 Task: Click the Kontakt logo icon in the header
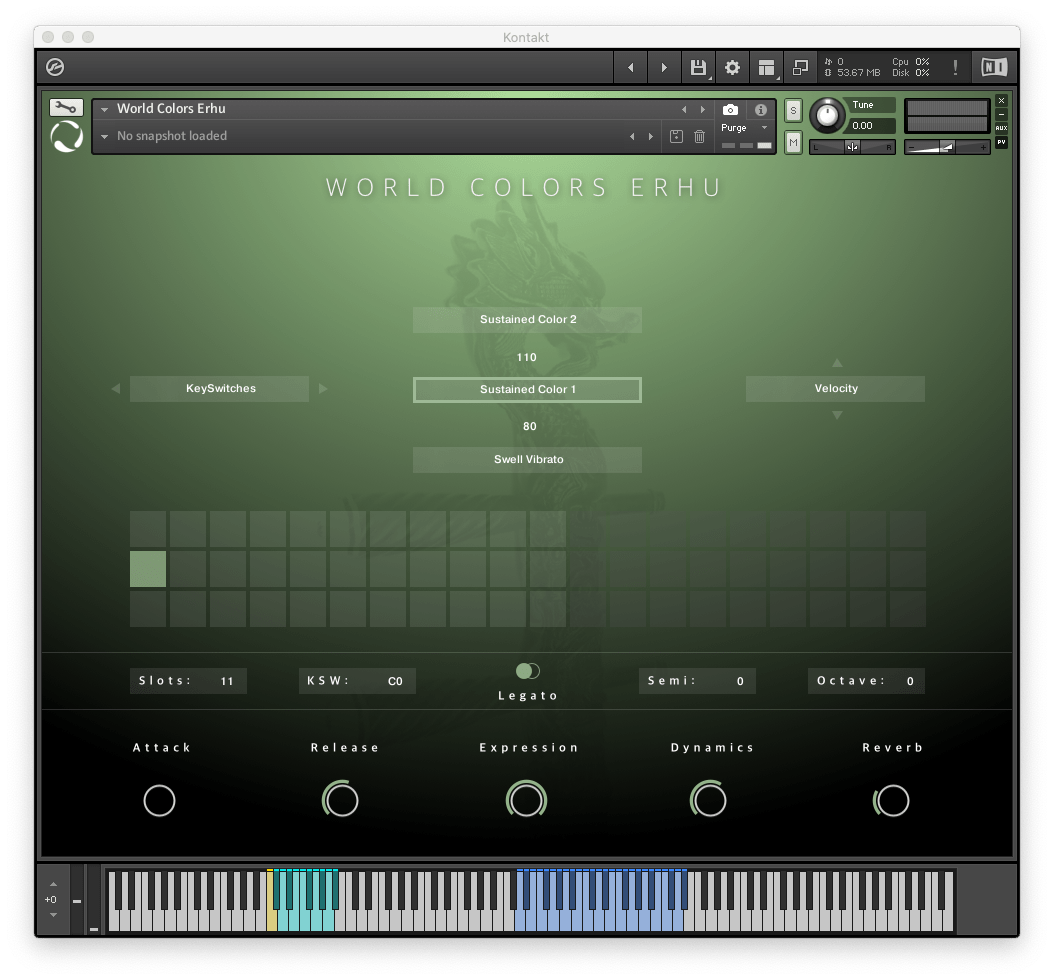point(55,67)
